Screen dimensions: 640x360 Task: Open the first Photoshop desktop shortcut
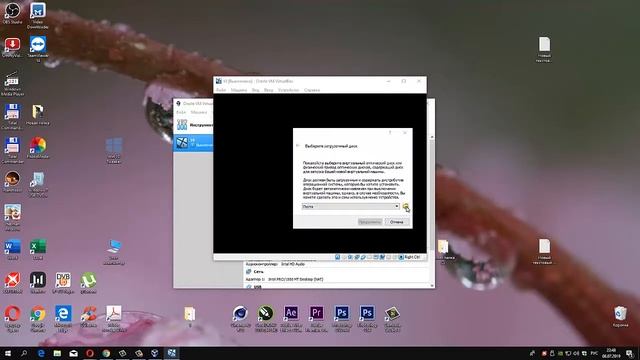click(x=342, y=319)
